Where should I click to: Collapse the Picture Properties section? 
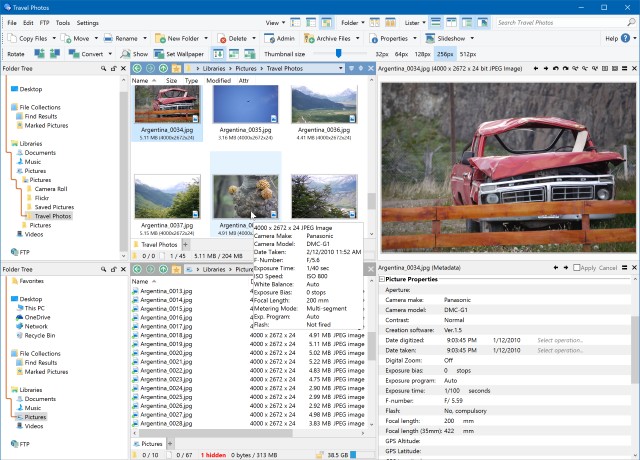click(382, 279)
